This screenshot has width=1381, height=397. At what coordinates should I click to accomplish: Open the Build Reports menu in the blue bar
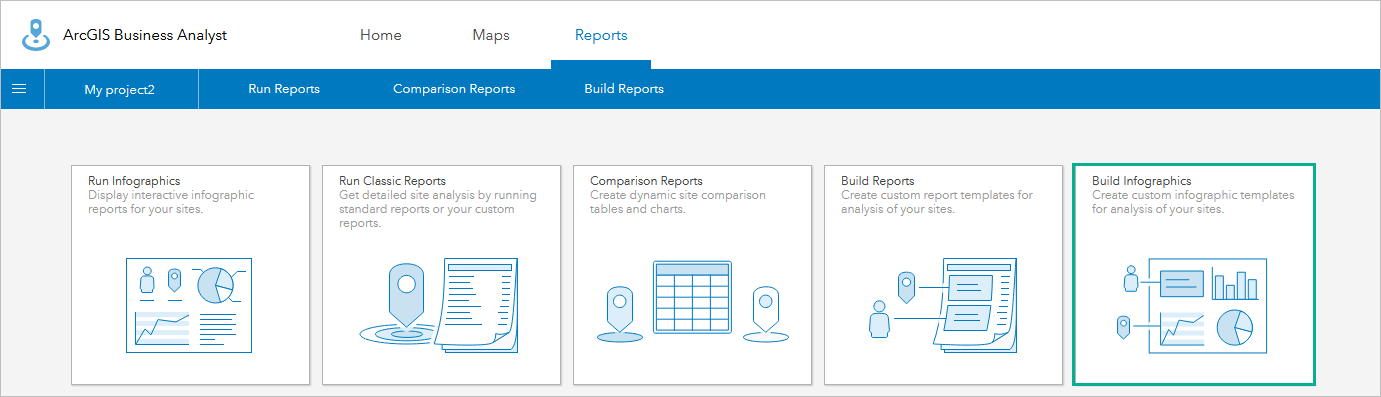624,89
